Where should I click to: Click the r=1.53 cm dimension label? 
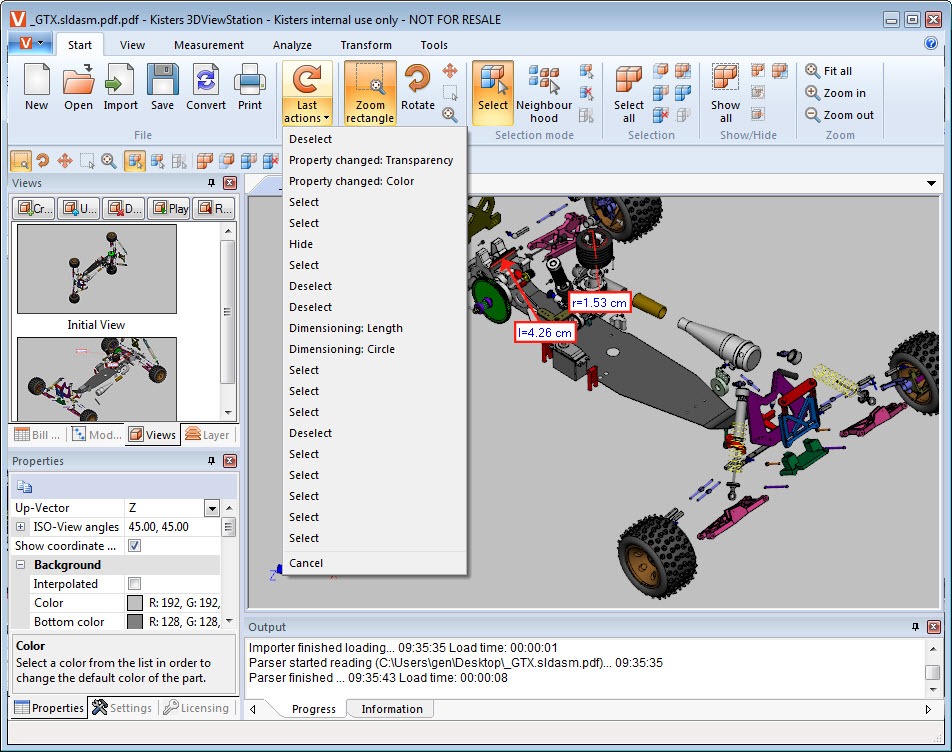click(x=599, y=302)
